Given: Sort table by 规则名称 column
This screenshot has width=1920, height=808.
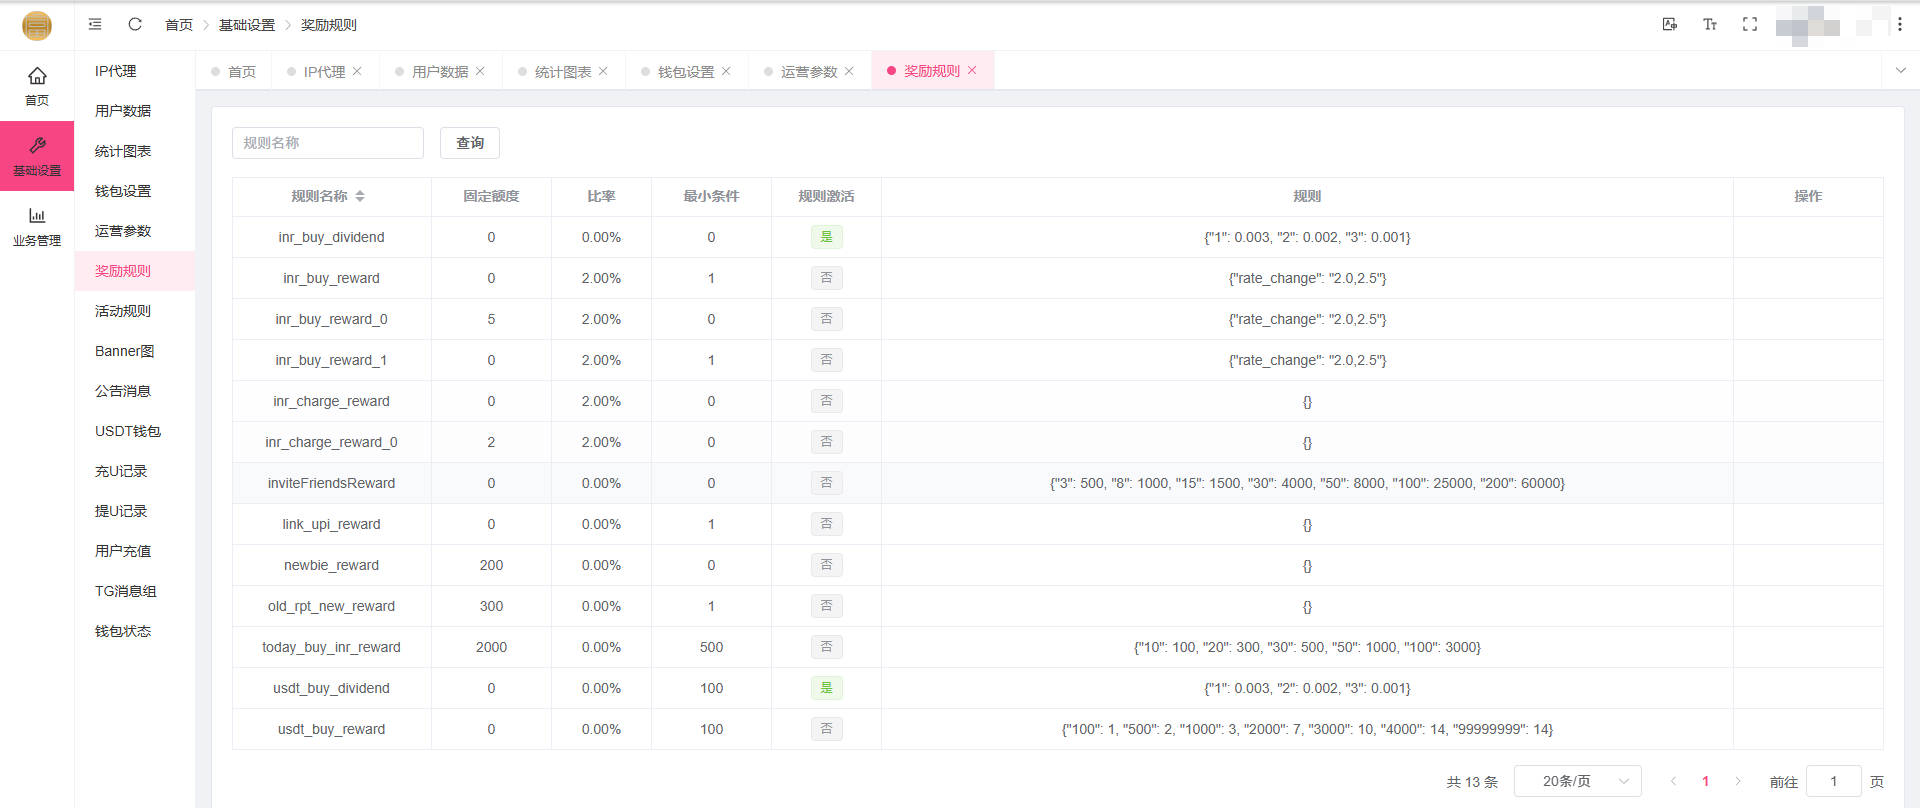Looking at the screenshot, I should click(x=359, y=196).
